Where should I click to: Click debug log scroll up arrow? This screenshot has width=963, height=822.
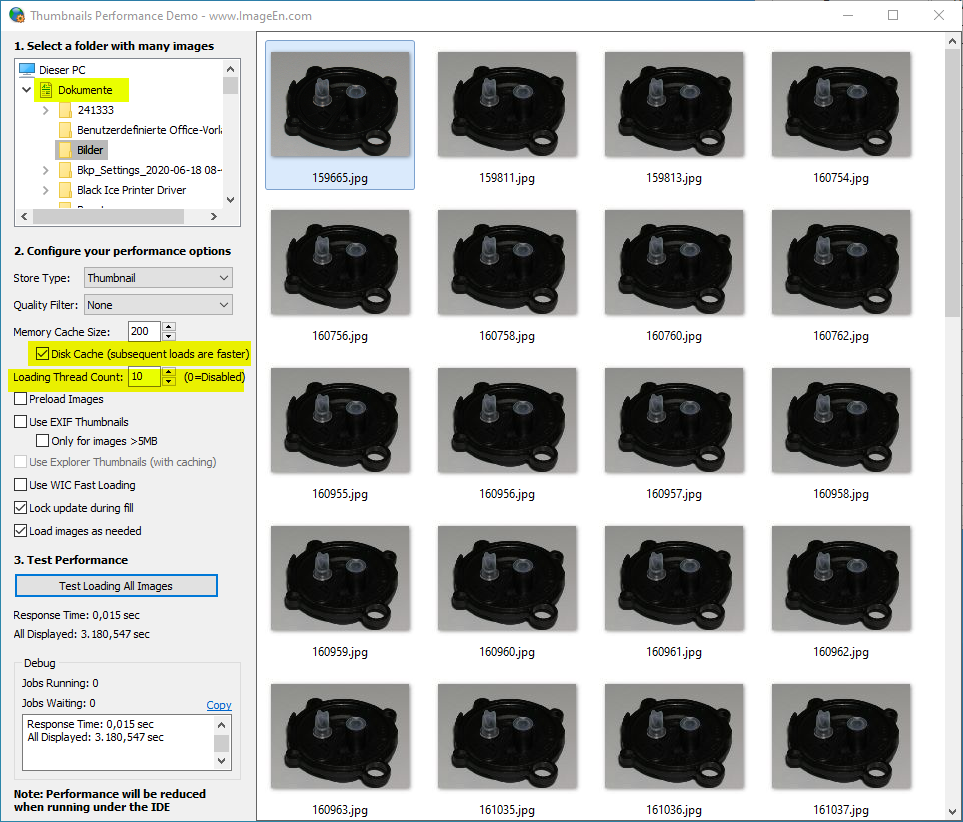(x=221, y=726)
